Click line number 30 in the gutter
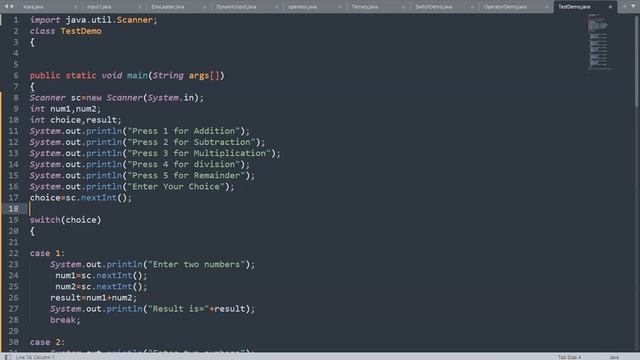 click(x=13, y=342)
